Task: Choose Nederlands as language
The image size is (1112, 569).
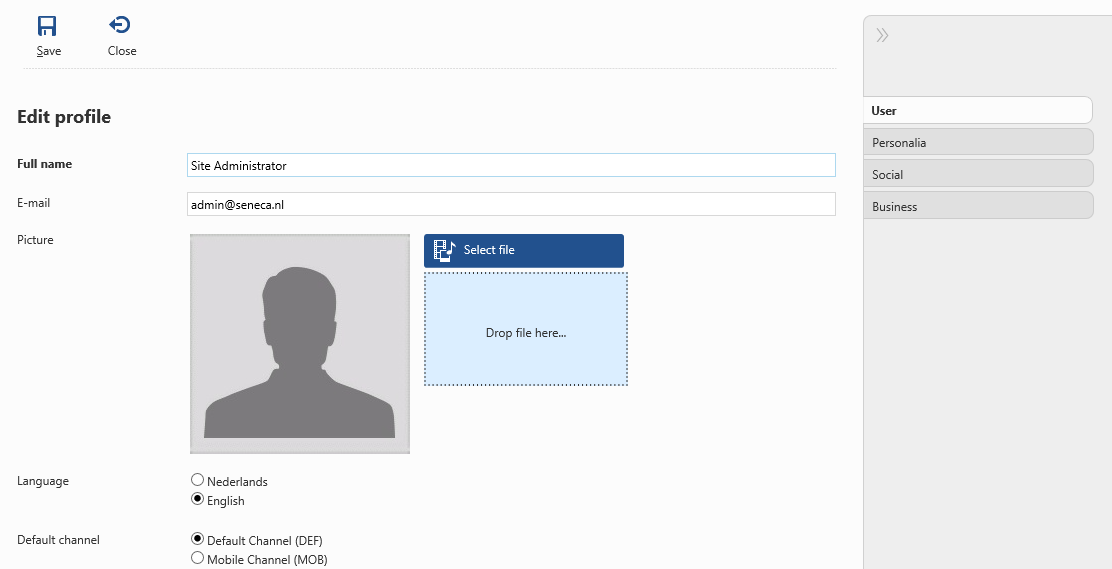Action: 198,480
